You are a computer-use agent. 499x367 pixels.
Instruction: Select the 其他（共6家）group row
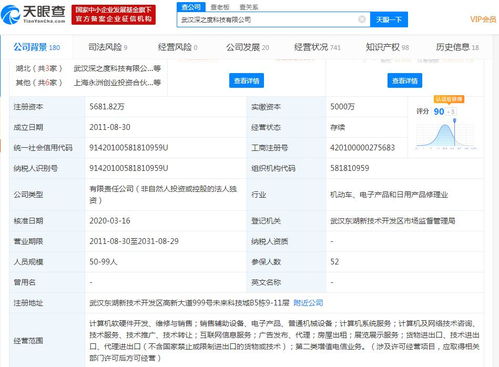coord(39,82)
